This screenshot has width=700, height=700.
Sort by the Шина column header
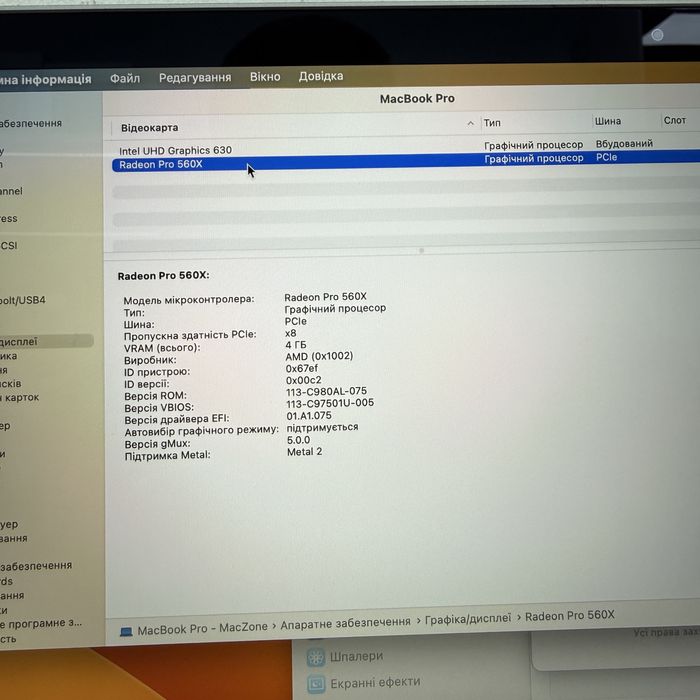(x=608, y=121)
